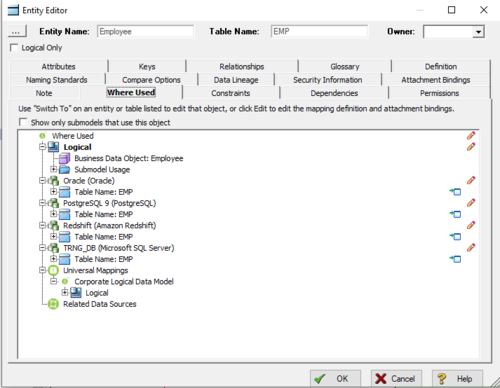Collapse the Corporate Logical Data Model node
Screen dimensions: 500x388
tap(53, 282)
